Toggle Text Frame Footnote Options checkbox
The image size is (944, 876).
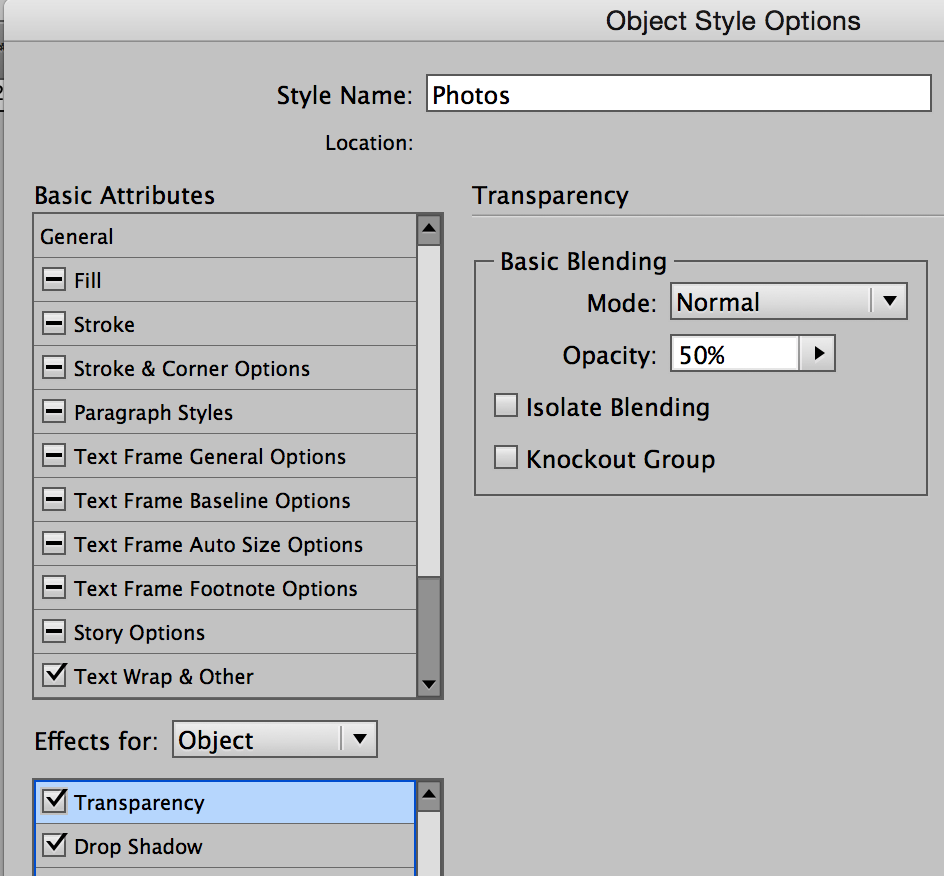coord(54,588)
